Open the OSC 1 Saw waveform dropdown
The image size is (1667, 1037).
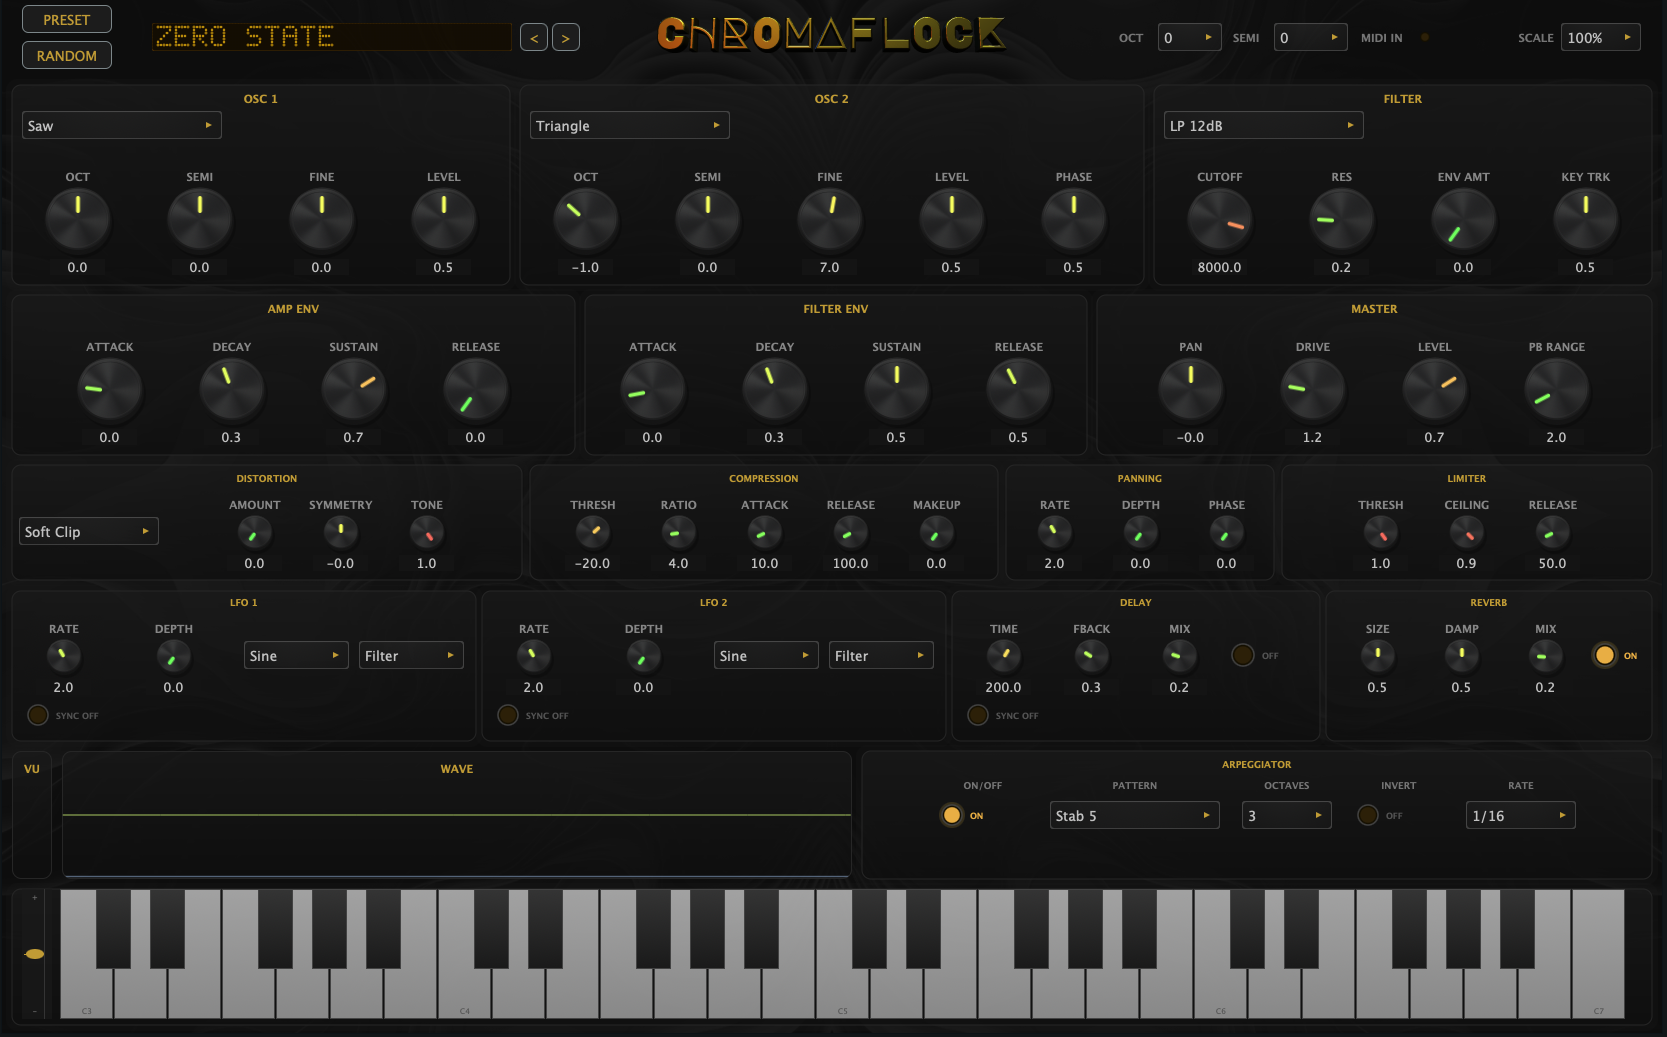pos(122,126)
